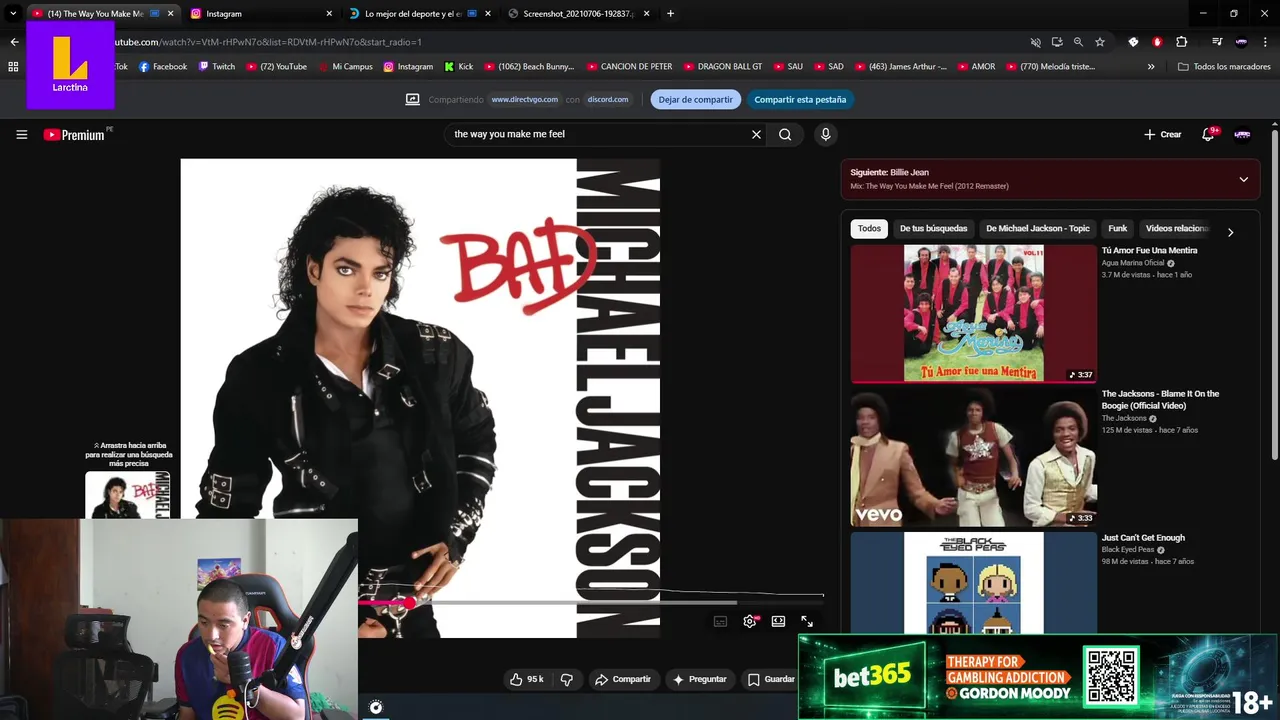Viewport: 1280px width, 720px height.
Task: Open the YouTube account avatar menu
Action: click(1242, 134)
